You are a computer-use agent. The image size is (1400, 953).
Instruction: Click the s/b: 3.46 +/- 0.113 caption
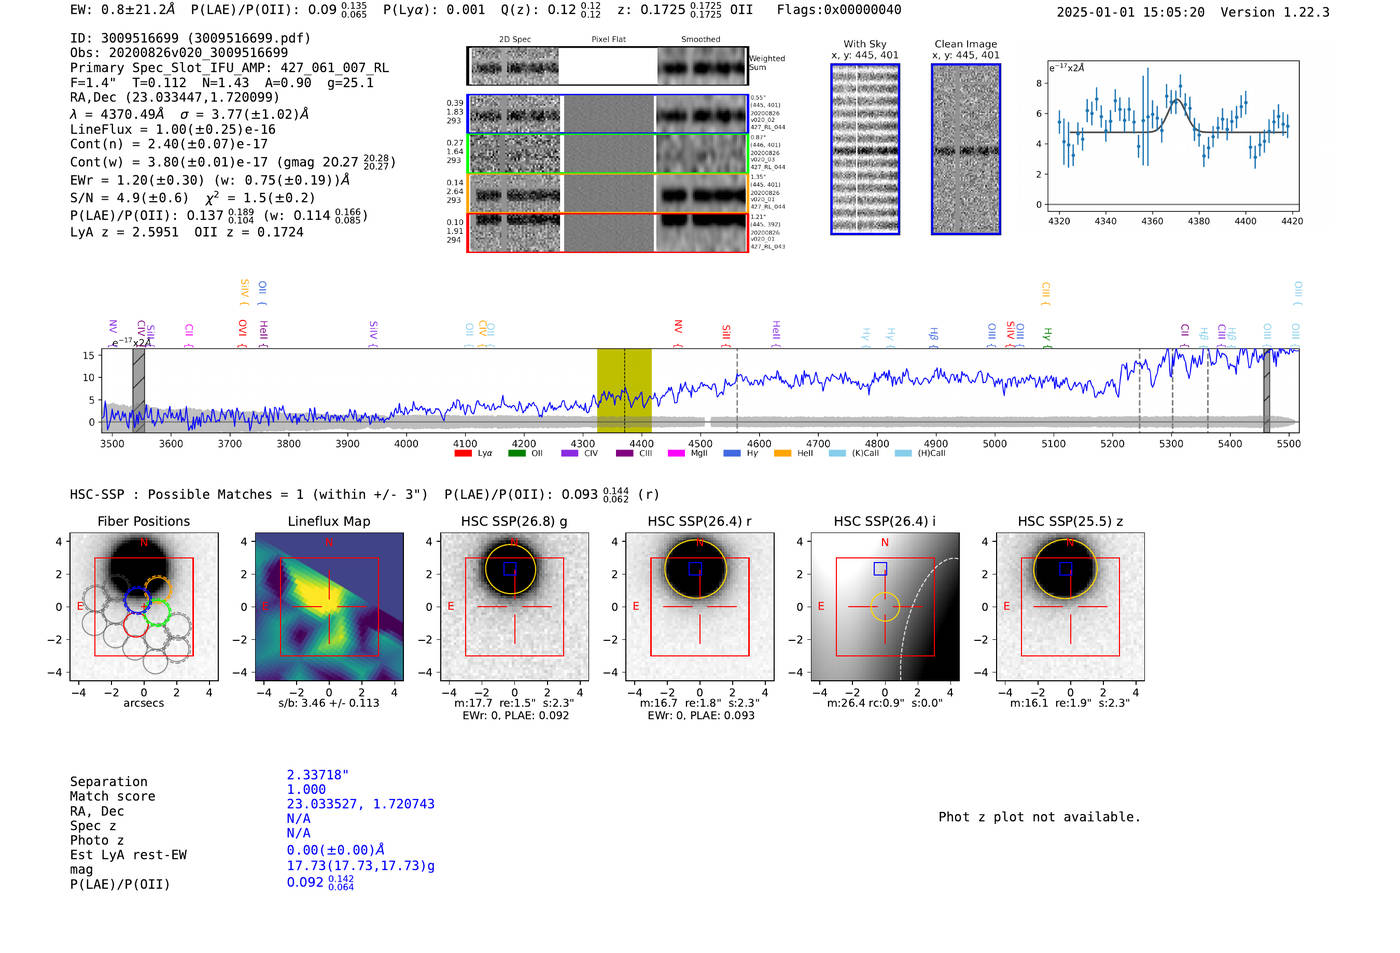click(329, 703)
